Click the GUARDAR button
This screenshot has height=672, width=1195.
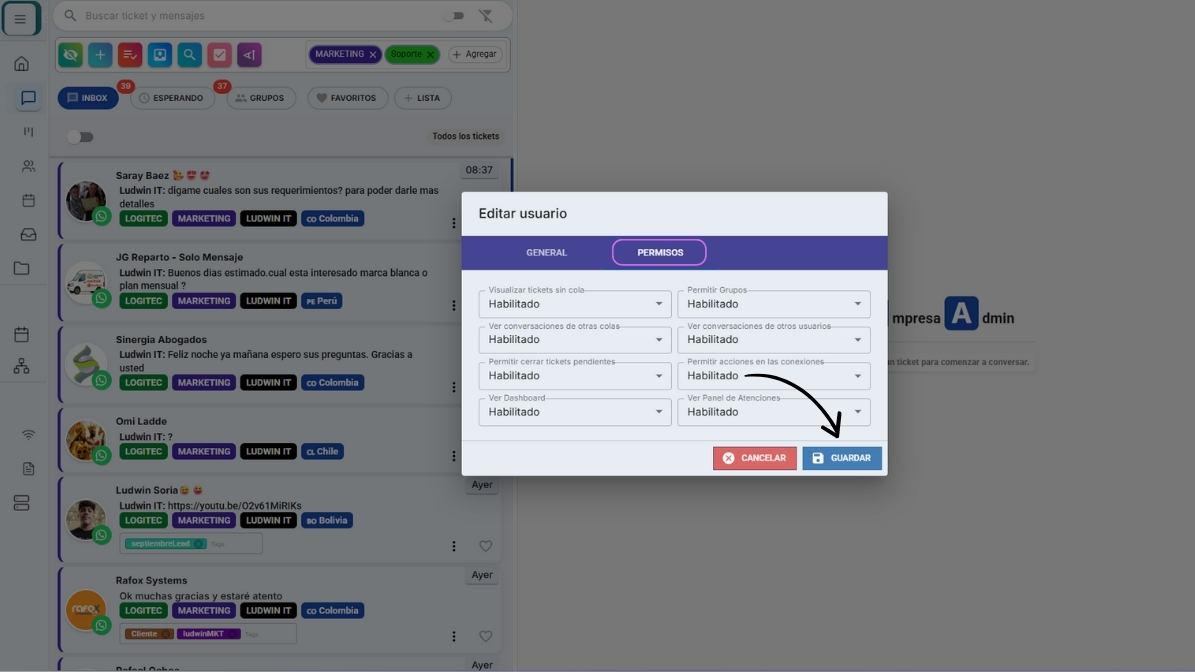pyautogui.click(x=841, y=458)
